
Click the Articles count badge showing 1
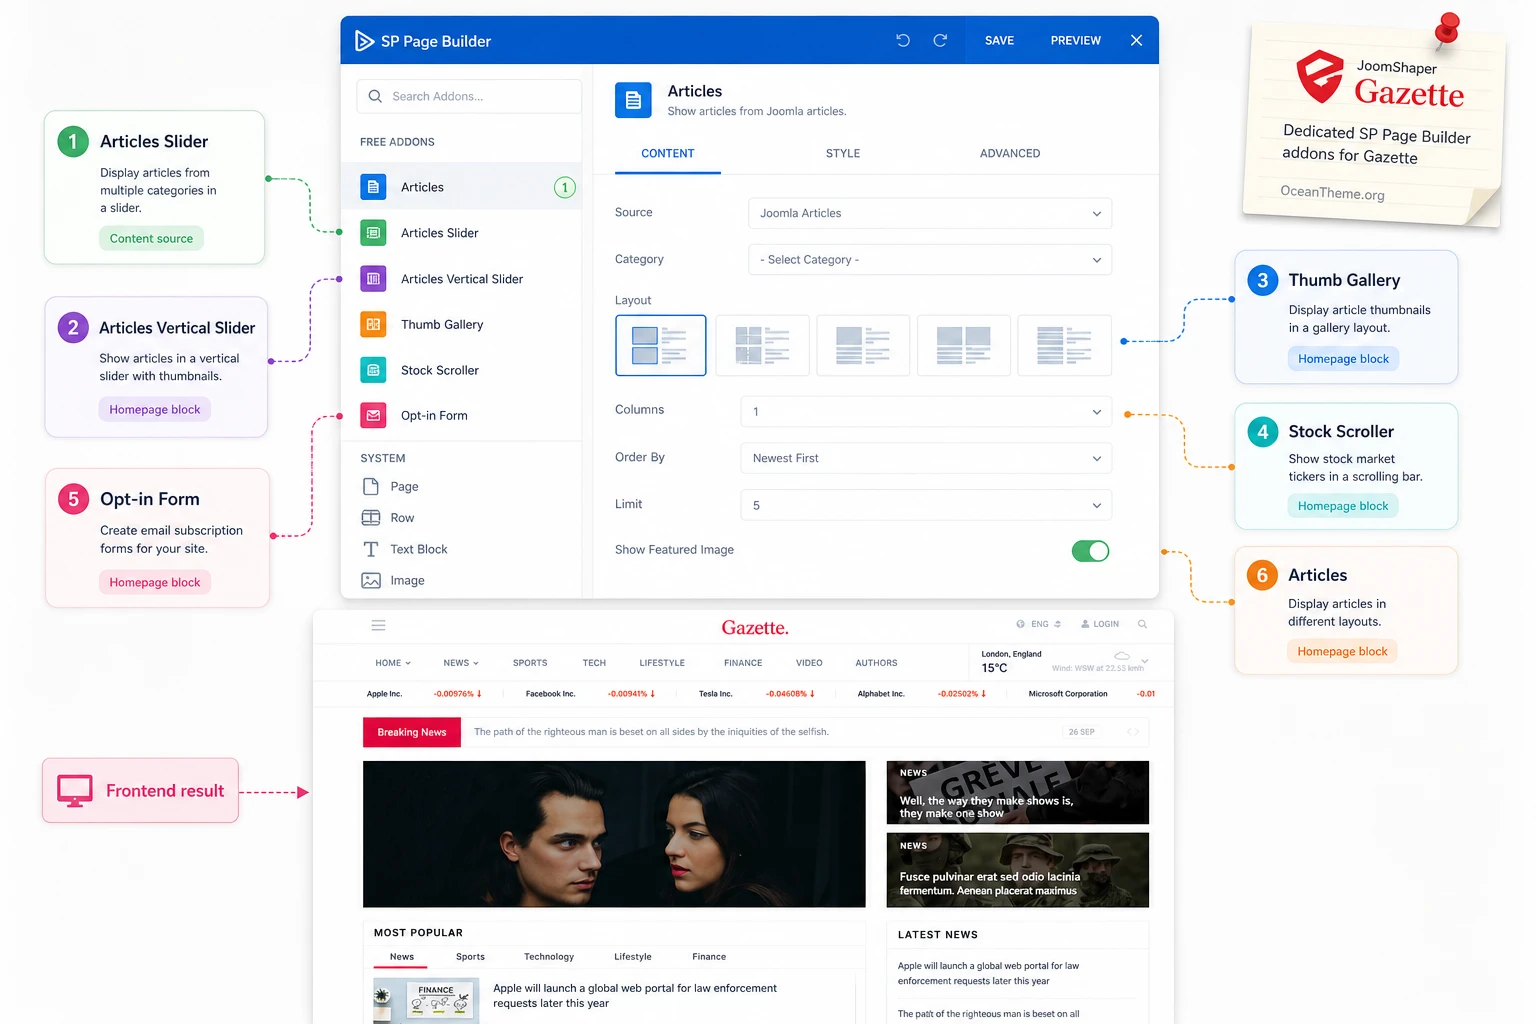coord(565,187)
